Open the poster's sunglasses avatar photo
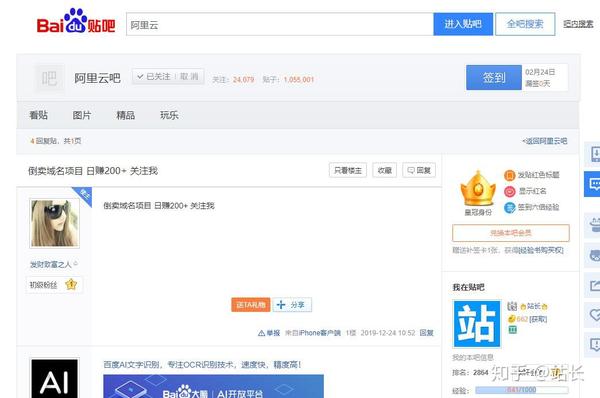Screen dimensions: 600x398 click(x=54, y=223)
